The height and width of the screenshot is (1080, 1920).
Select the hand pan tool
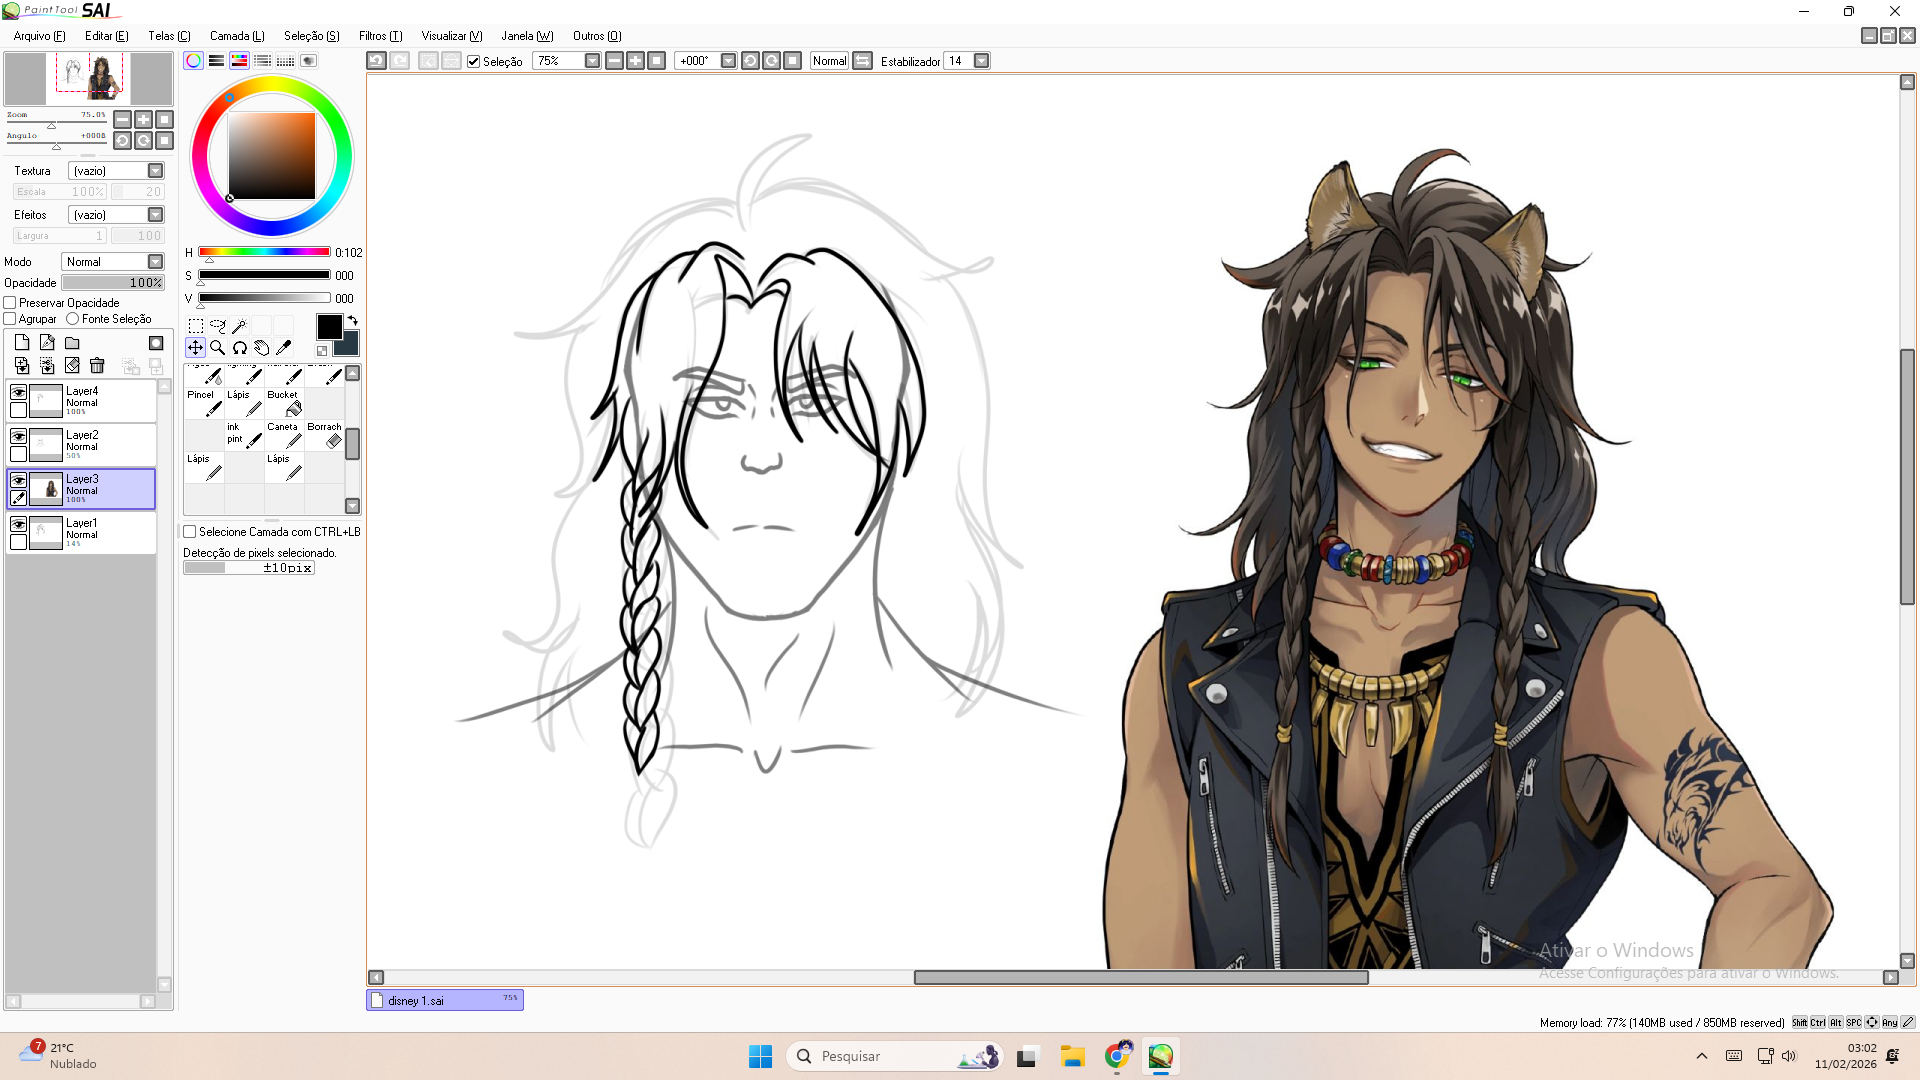(x=261, y=348)
